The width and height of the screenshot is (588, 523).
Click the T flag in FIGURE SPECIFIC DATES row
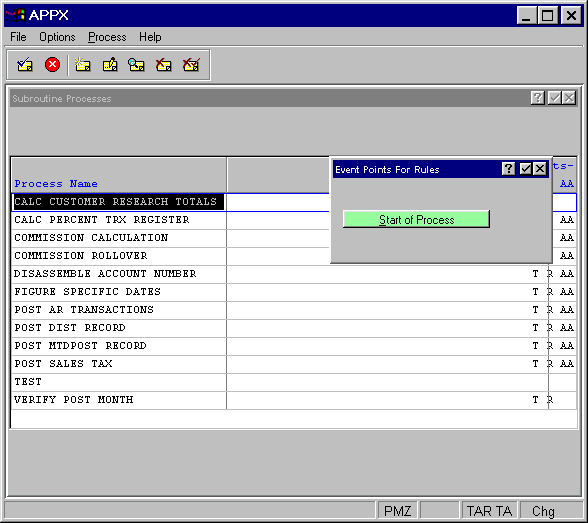click(x=536, y=292)
